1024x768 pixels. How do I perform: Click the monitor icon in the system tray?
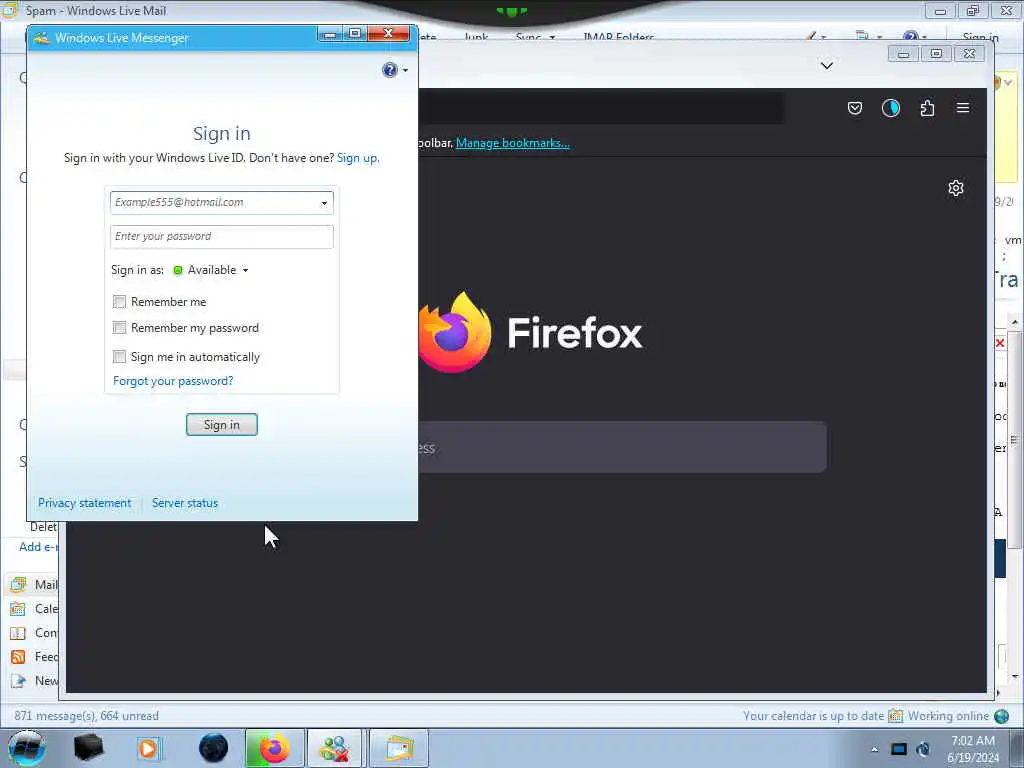pos(899,749)
